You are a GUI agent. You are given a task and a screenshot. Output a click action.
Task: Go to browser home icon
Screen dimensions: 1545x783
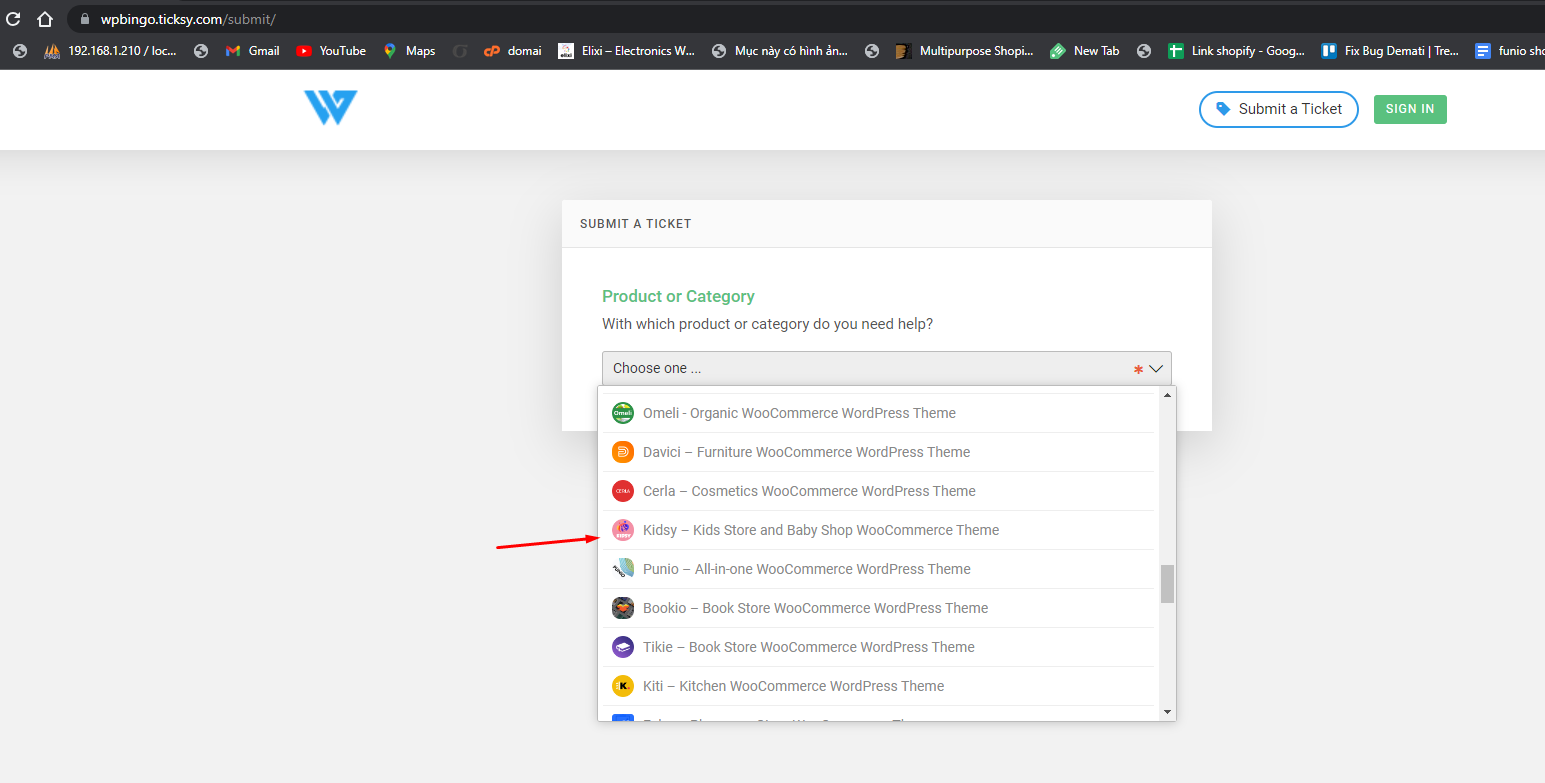click(x=44, y=19)
